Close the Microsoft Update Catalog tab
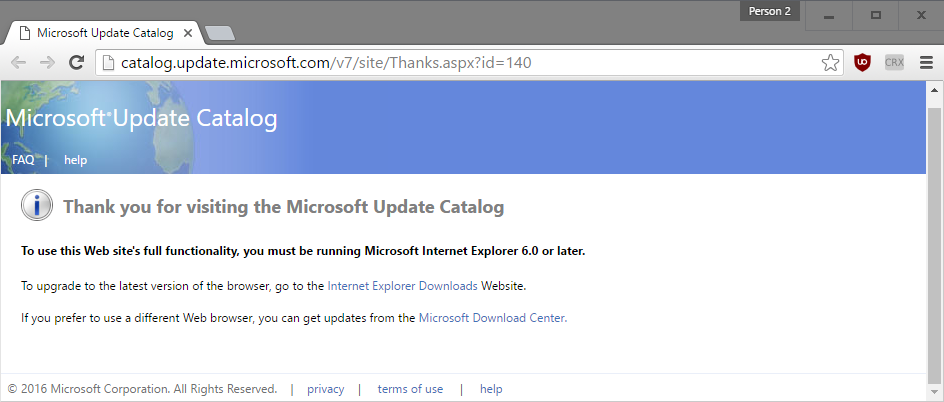 pos(188,33)
